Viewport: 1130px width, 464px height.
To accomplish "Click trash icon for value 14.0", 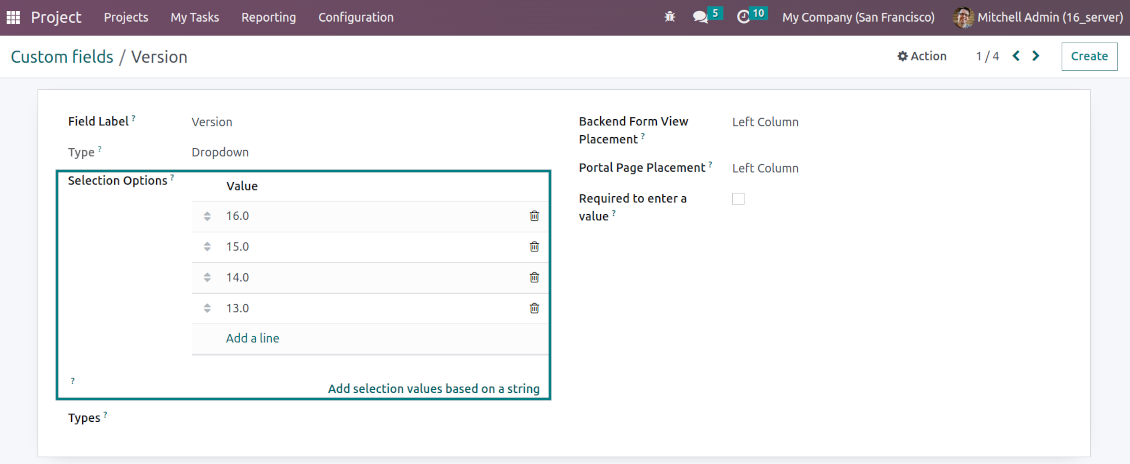I will (x=534, y=278).
